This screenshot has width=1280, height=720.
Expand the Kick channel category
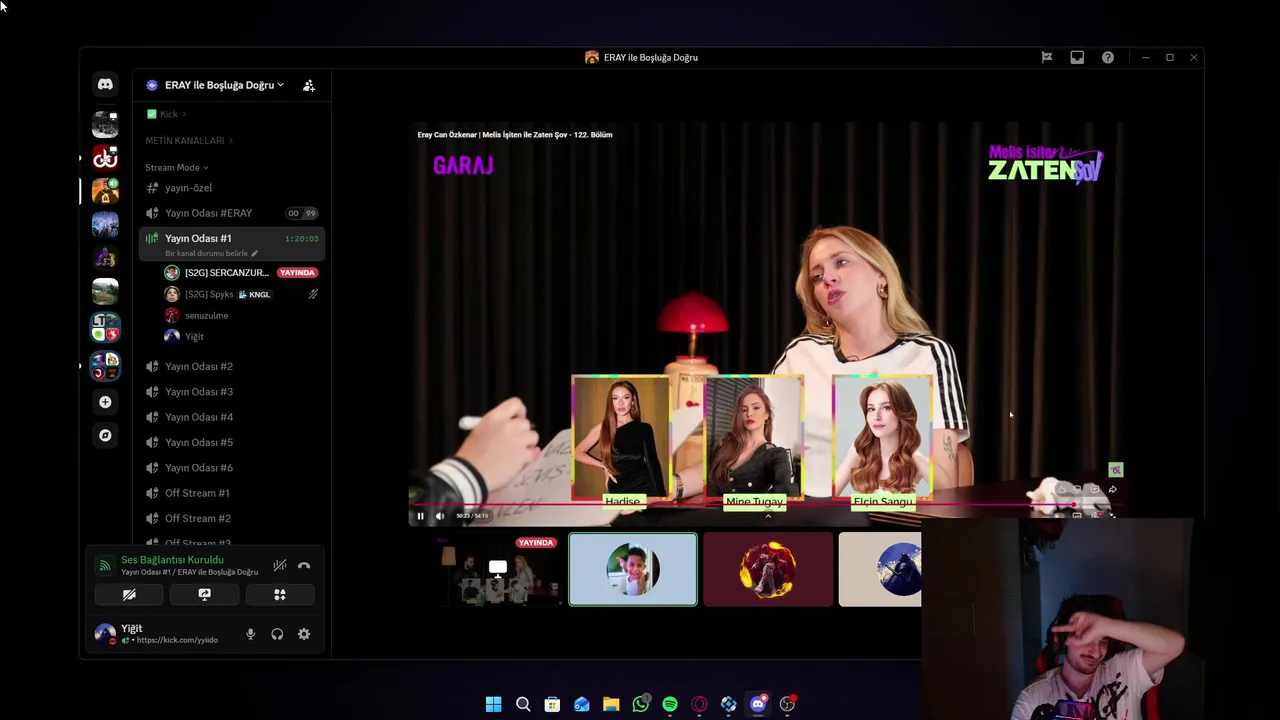click(167, 114)
